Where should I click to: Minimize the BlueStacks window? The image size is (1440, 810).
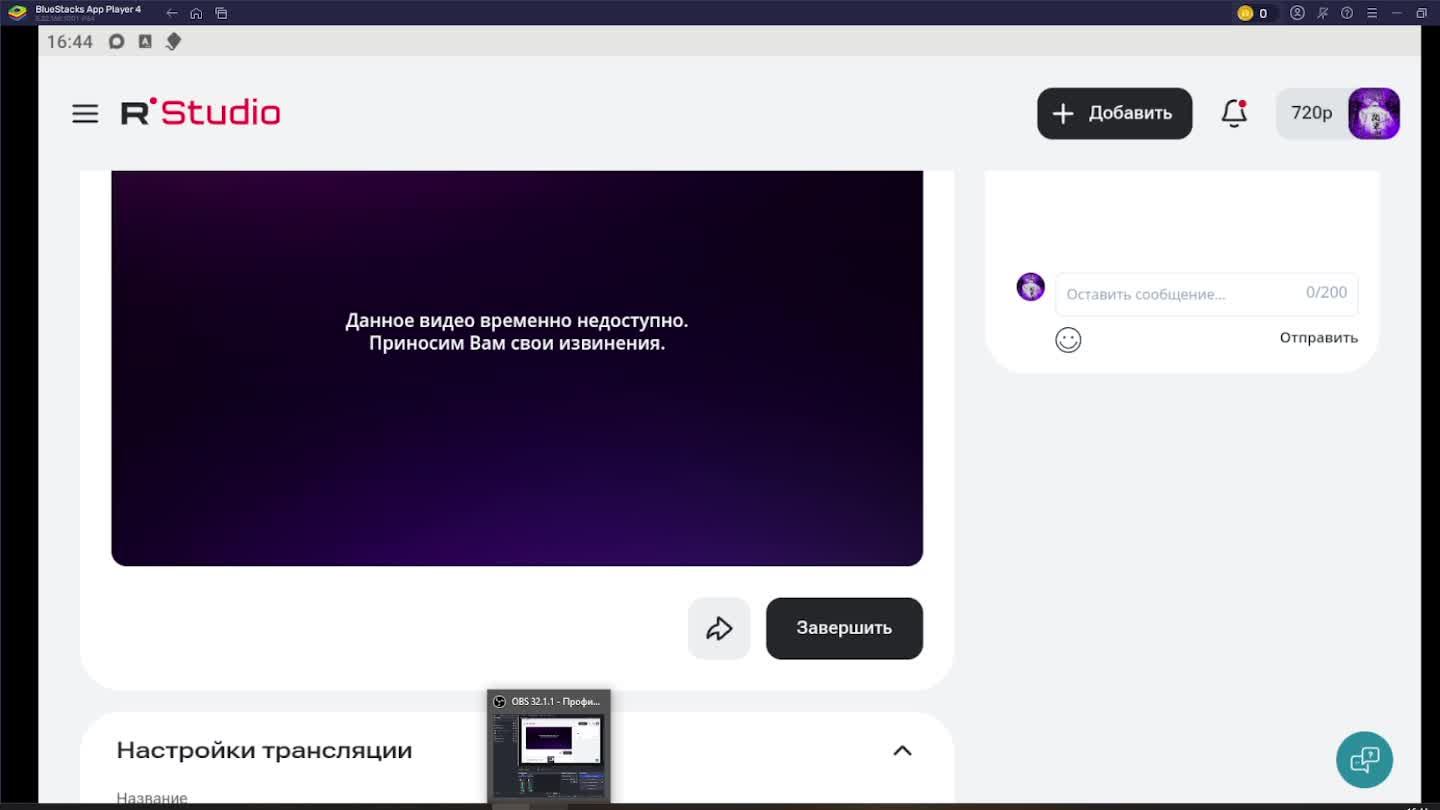[x=1396, y=13]
